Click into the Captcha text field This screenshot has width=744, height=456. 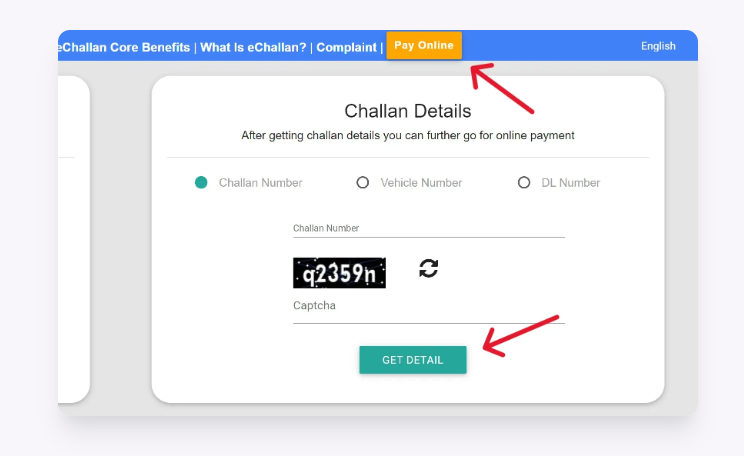point(428,310)
